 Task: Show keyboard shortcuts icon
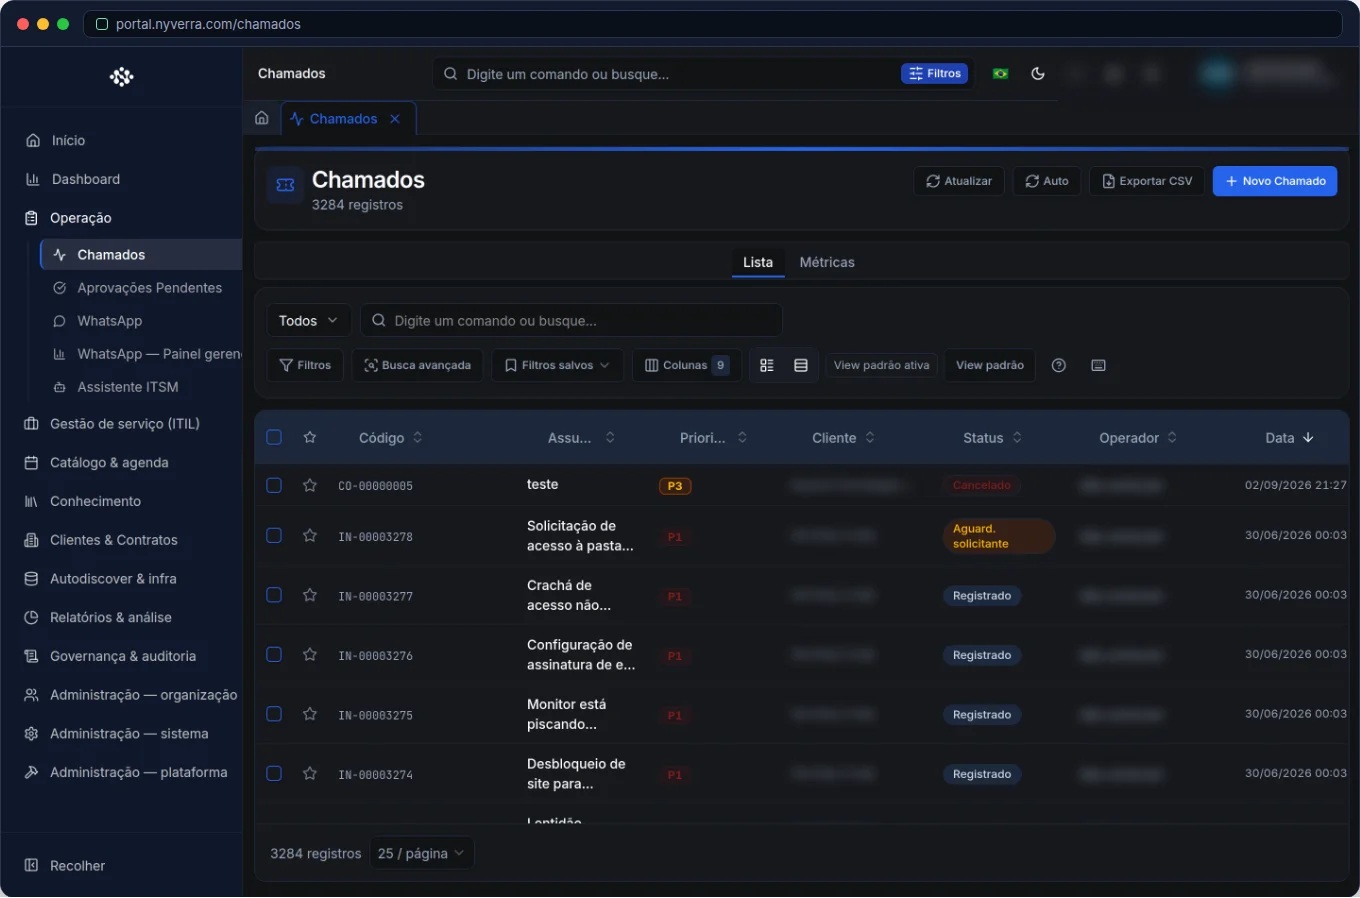pos(1098,366)
